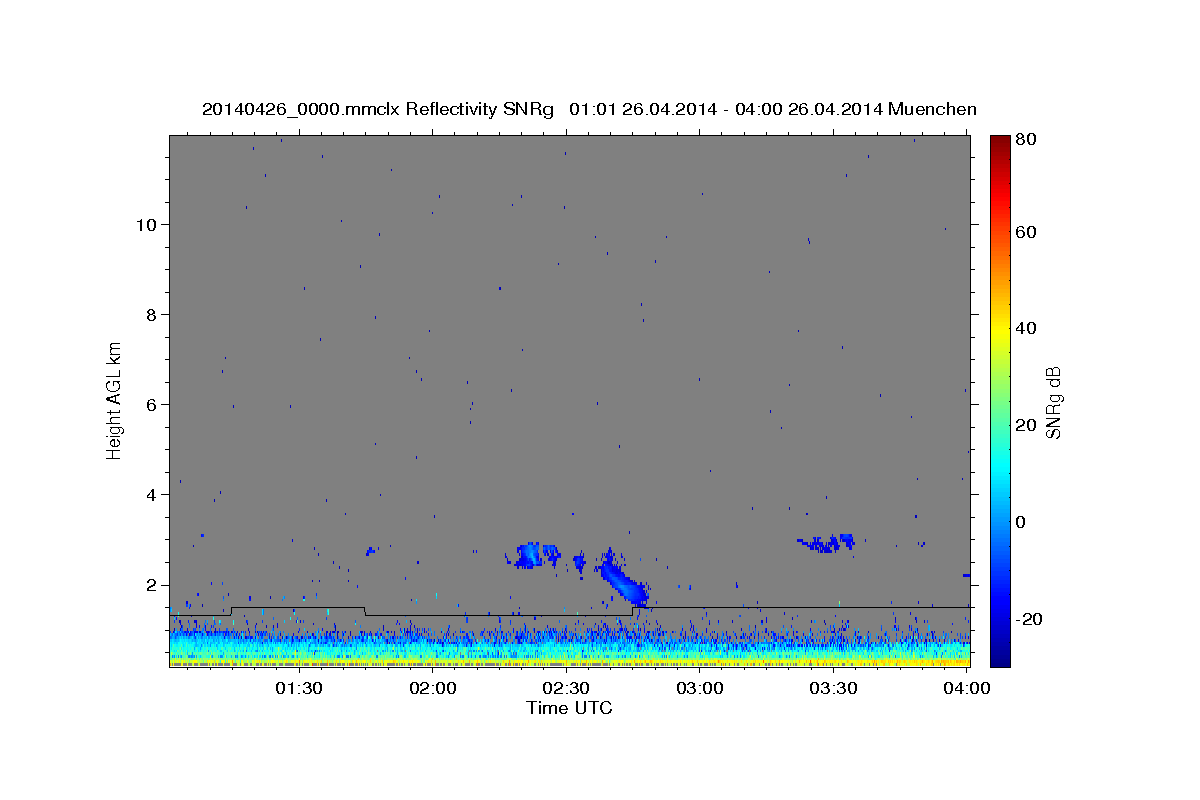1200x800 pixels.
Task: Click the height axis label 10
Action: tap(146, 224)
